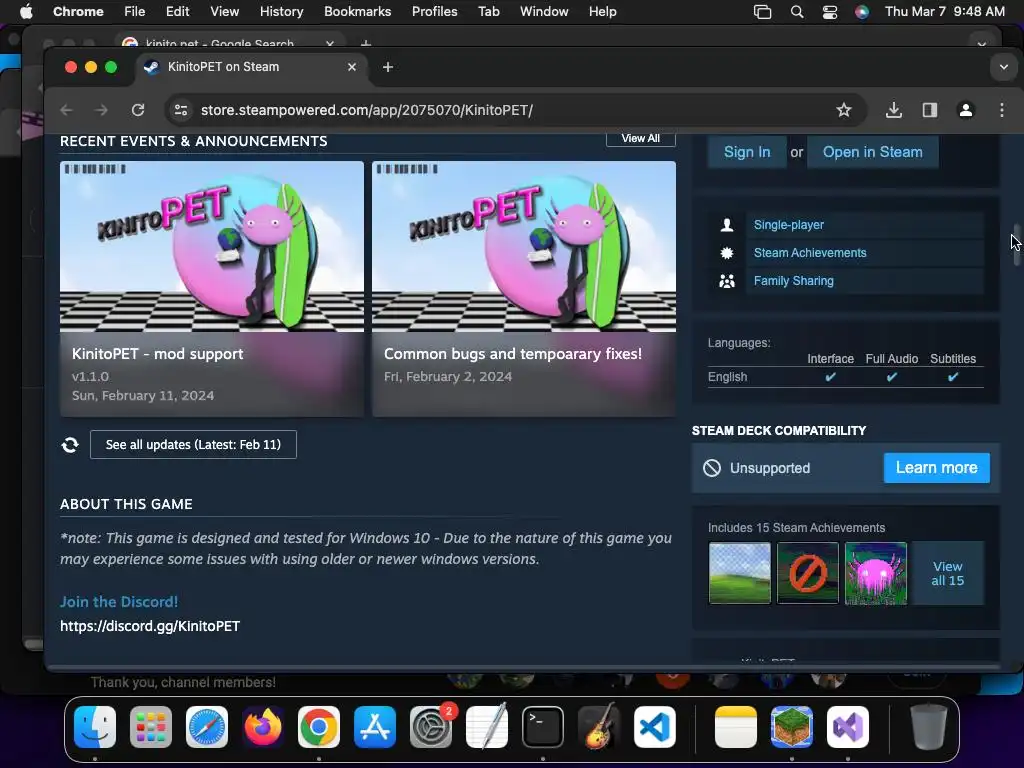Open Spotlight search in menu bar
Image resolution: width=1024 pixels, height=768 pixels.
[x=797, y=12]
